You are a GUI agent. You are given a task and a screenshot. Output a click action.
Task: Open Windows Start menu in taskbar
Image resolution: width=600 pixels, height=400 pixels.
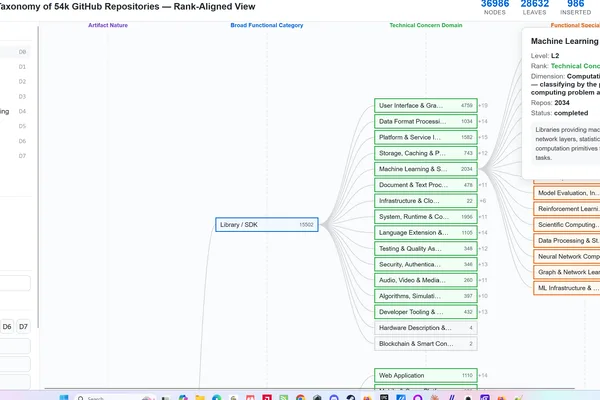(x=64, y=398)
